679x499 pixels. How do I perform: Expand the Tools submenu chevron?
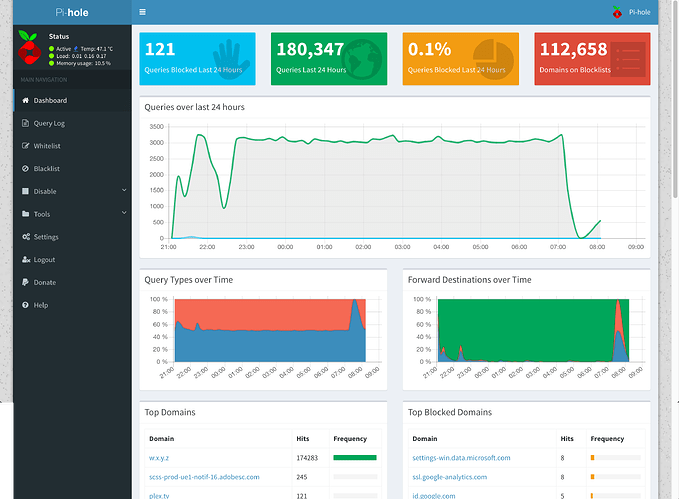(x=124, y=214)
